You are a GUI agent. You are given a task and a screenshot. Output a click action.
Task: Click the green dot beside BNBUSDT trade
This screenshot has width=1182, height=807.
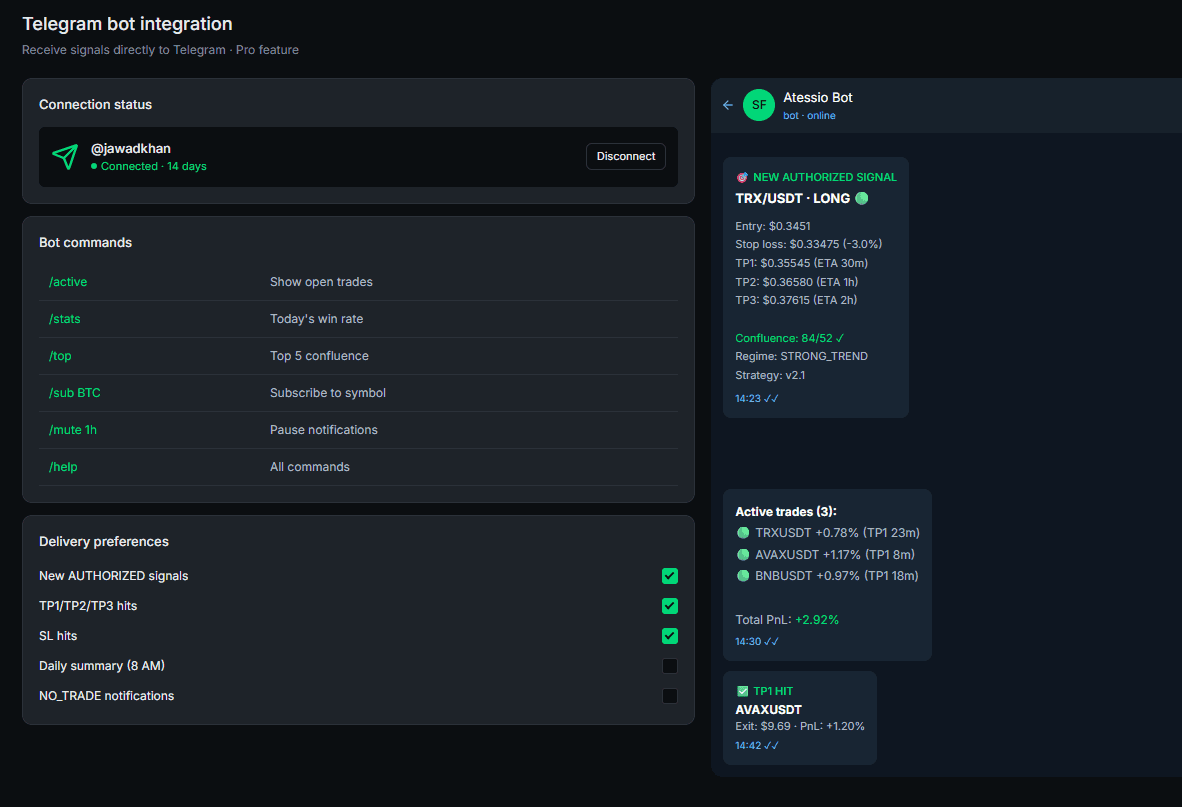[x=743, y=576]
